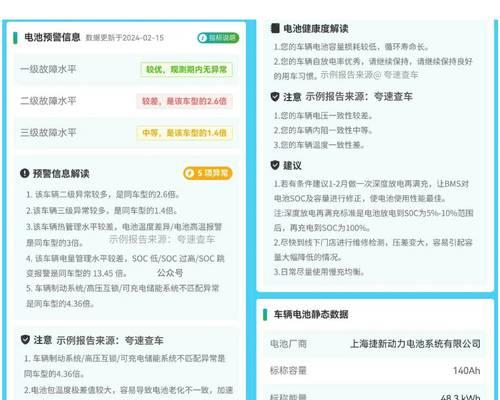Viewport: 500px width, 400px height.
Task: Click the 您的车辆电池容量损耗较低 line
Action: 351,47
